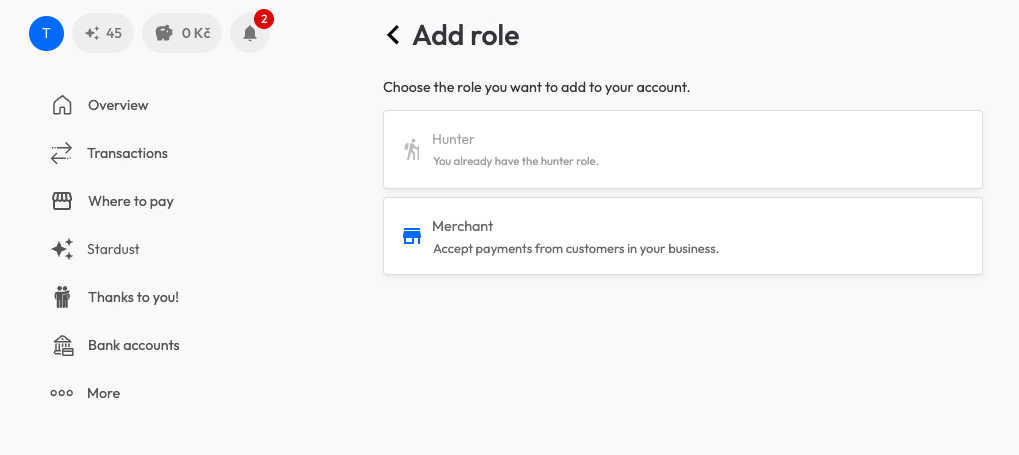Screen dimensions: 1019x455
Task: Click the disabled Hunter role card
Action: (682, 150)
